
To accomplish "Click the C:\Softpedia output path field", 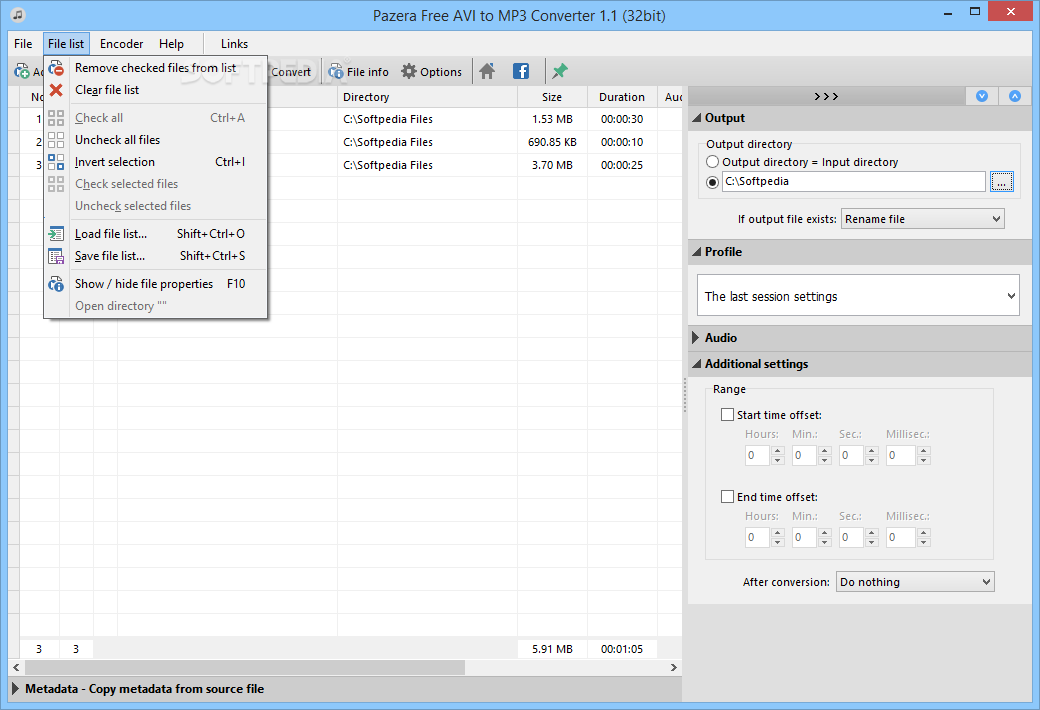I will pyautogui.click(x=854, y=181).
